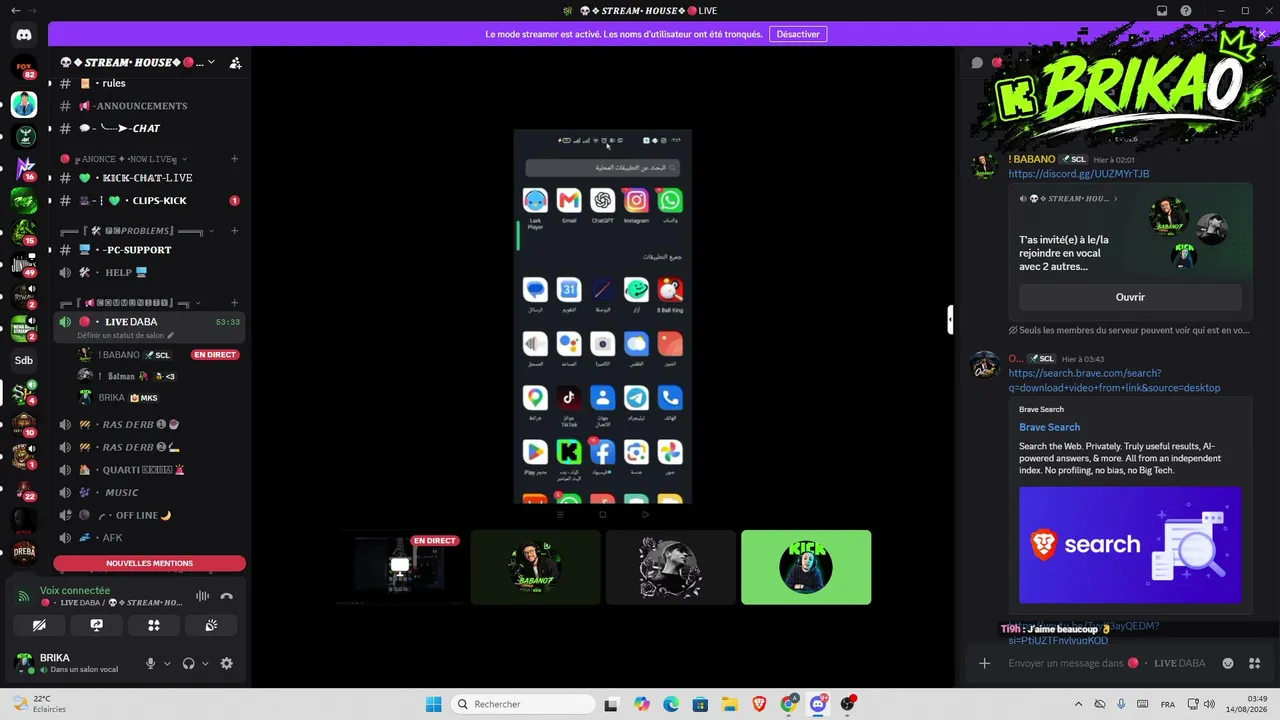Open the server name dropdown menu
This screenshot has height=720, width=1280.
[x=136, y=62]
